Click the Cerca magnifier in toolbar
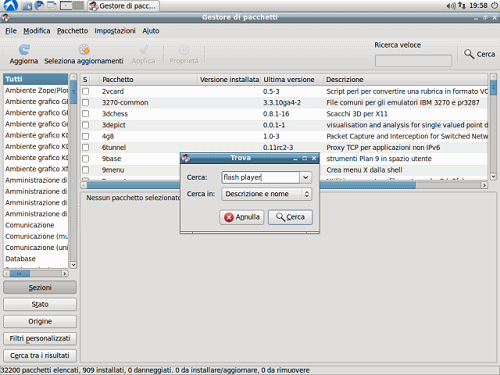 click(x=469, y=54)
